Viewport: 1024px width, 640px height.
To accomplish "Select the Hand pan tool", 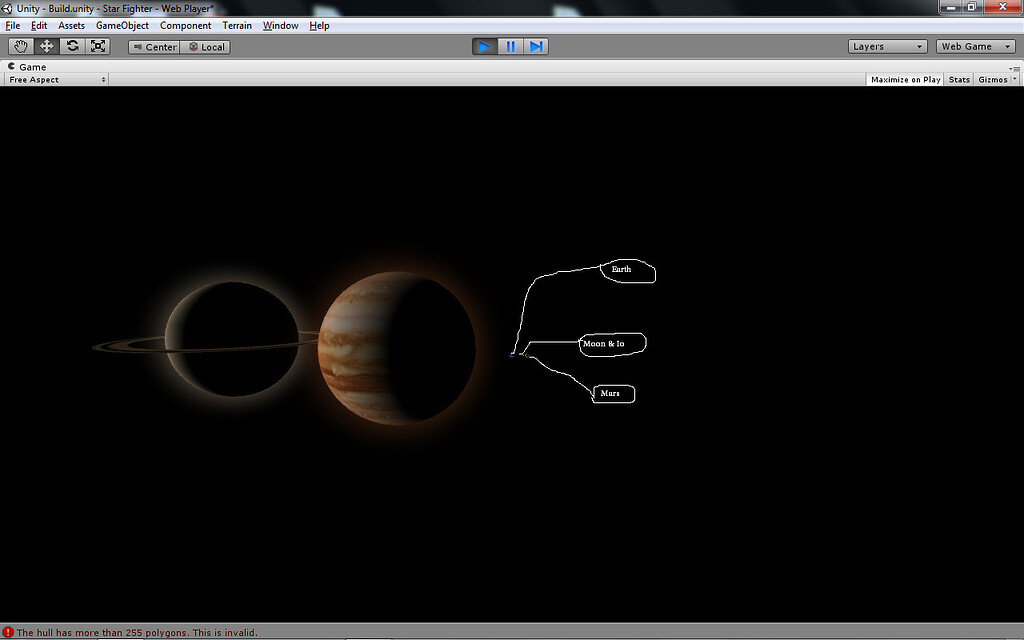I will pyautogui.click(x=20, y=46).
